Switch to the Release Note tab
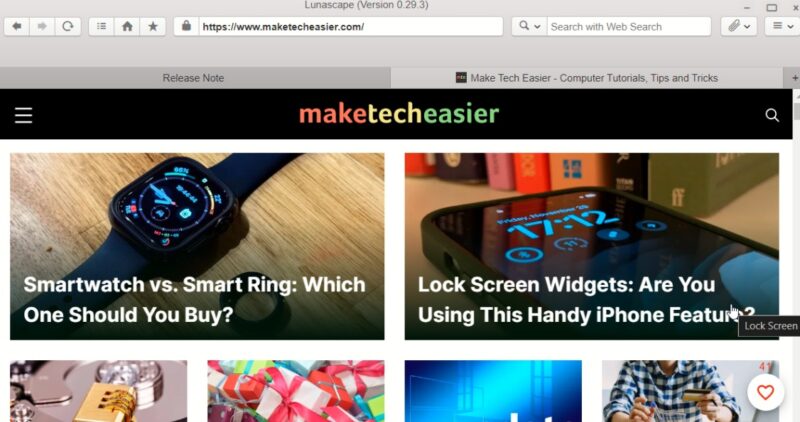 pyautogui.click(x=193, y=78)
